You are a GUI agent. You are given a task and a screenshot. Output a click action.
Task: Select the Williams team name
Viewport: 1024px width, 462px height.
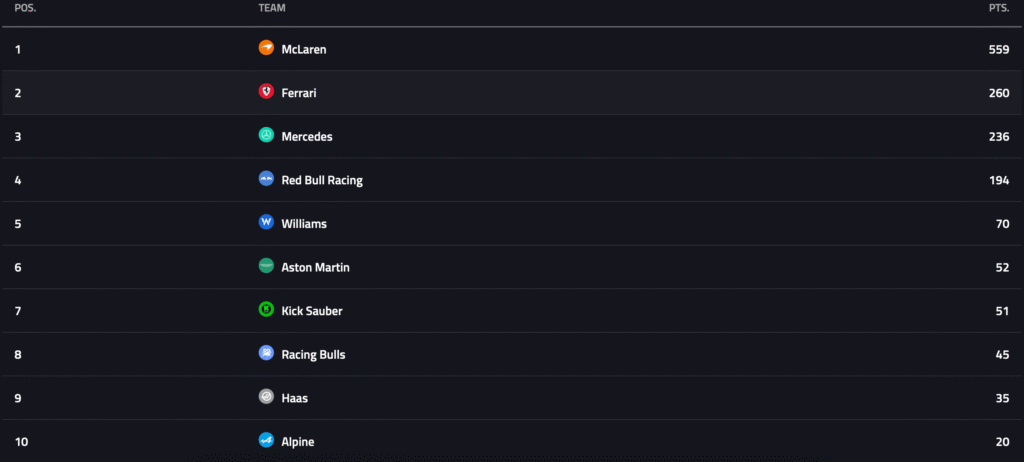click(304, 224)
